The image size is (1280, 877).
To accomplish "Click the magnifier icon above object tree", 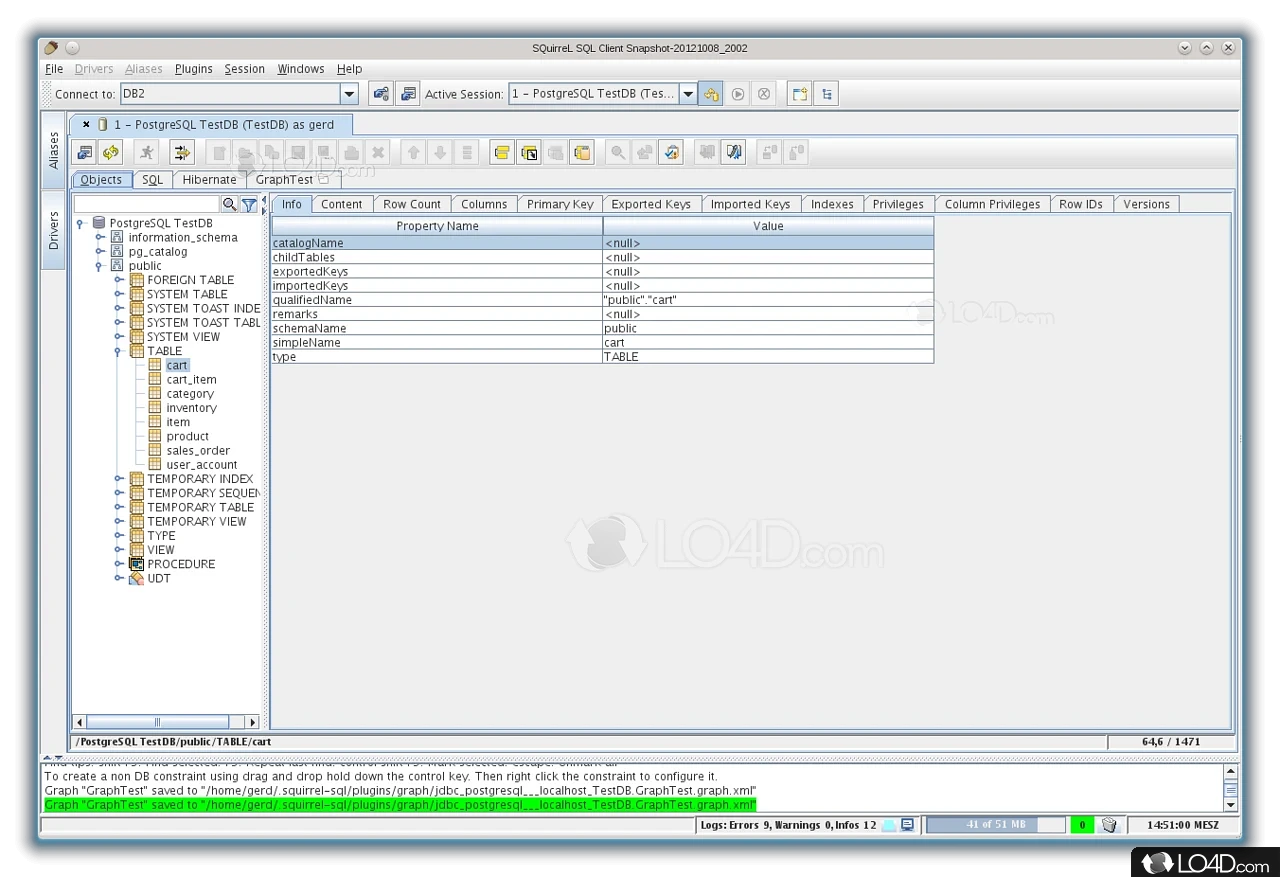I will click(x=229, y=204).
